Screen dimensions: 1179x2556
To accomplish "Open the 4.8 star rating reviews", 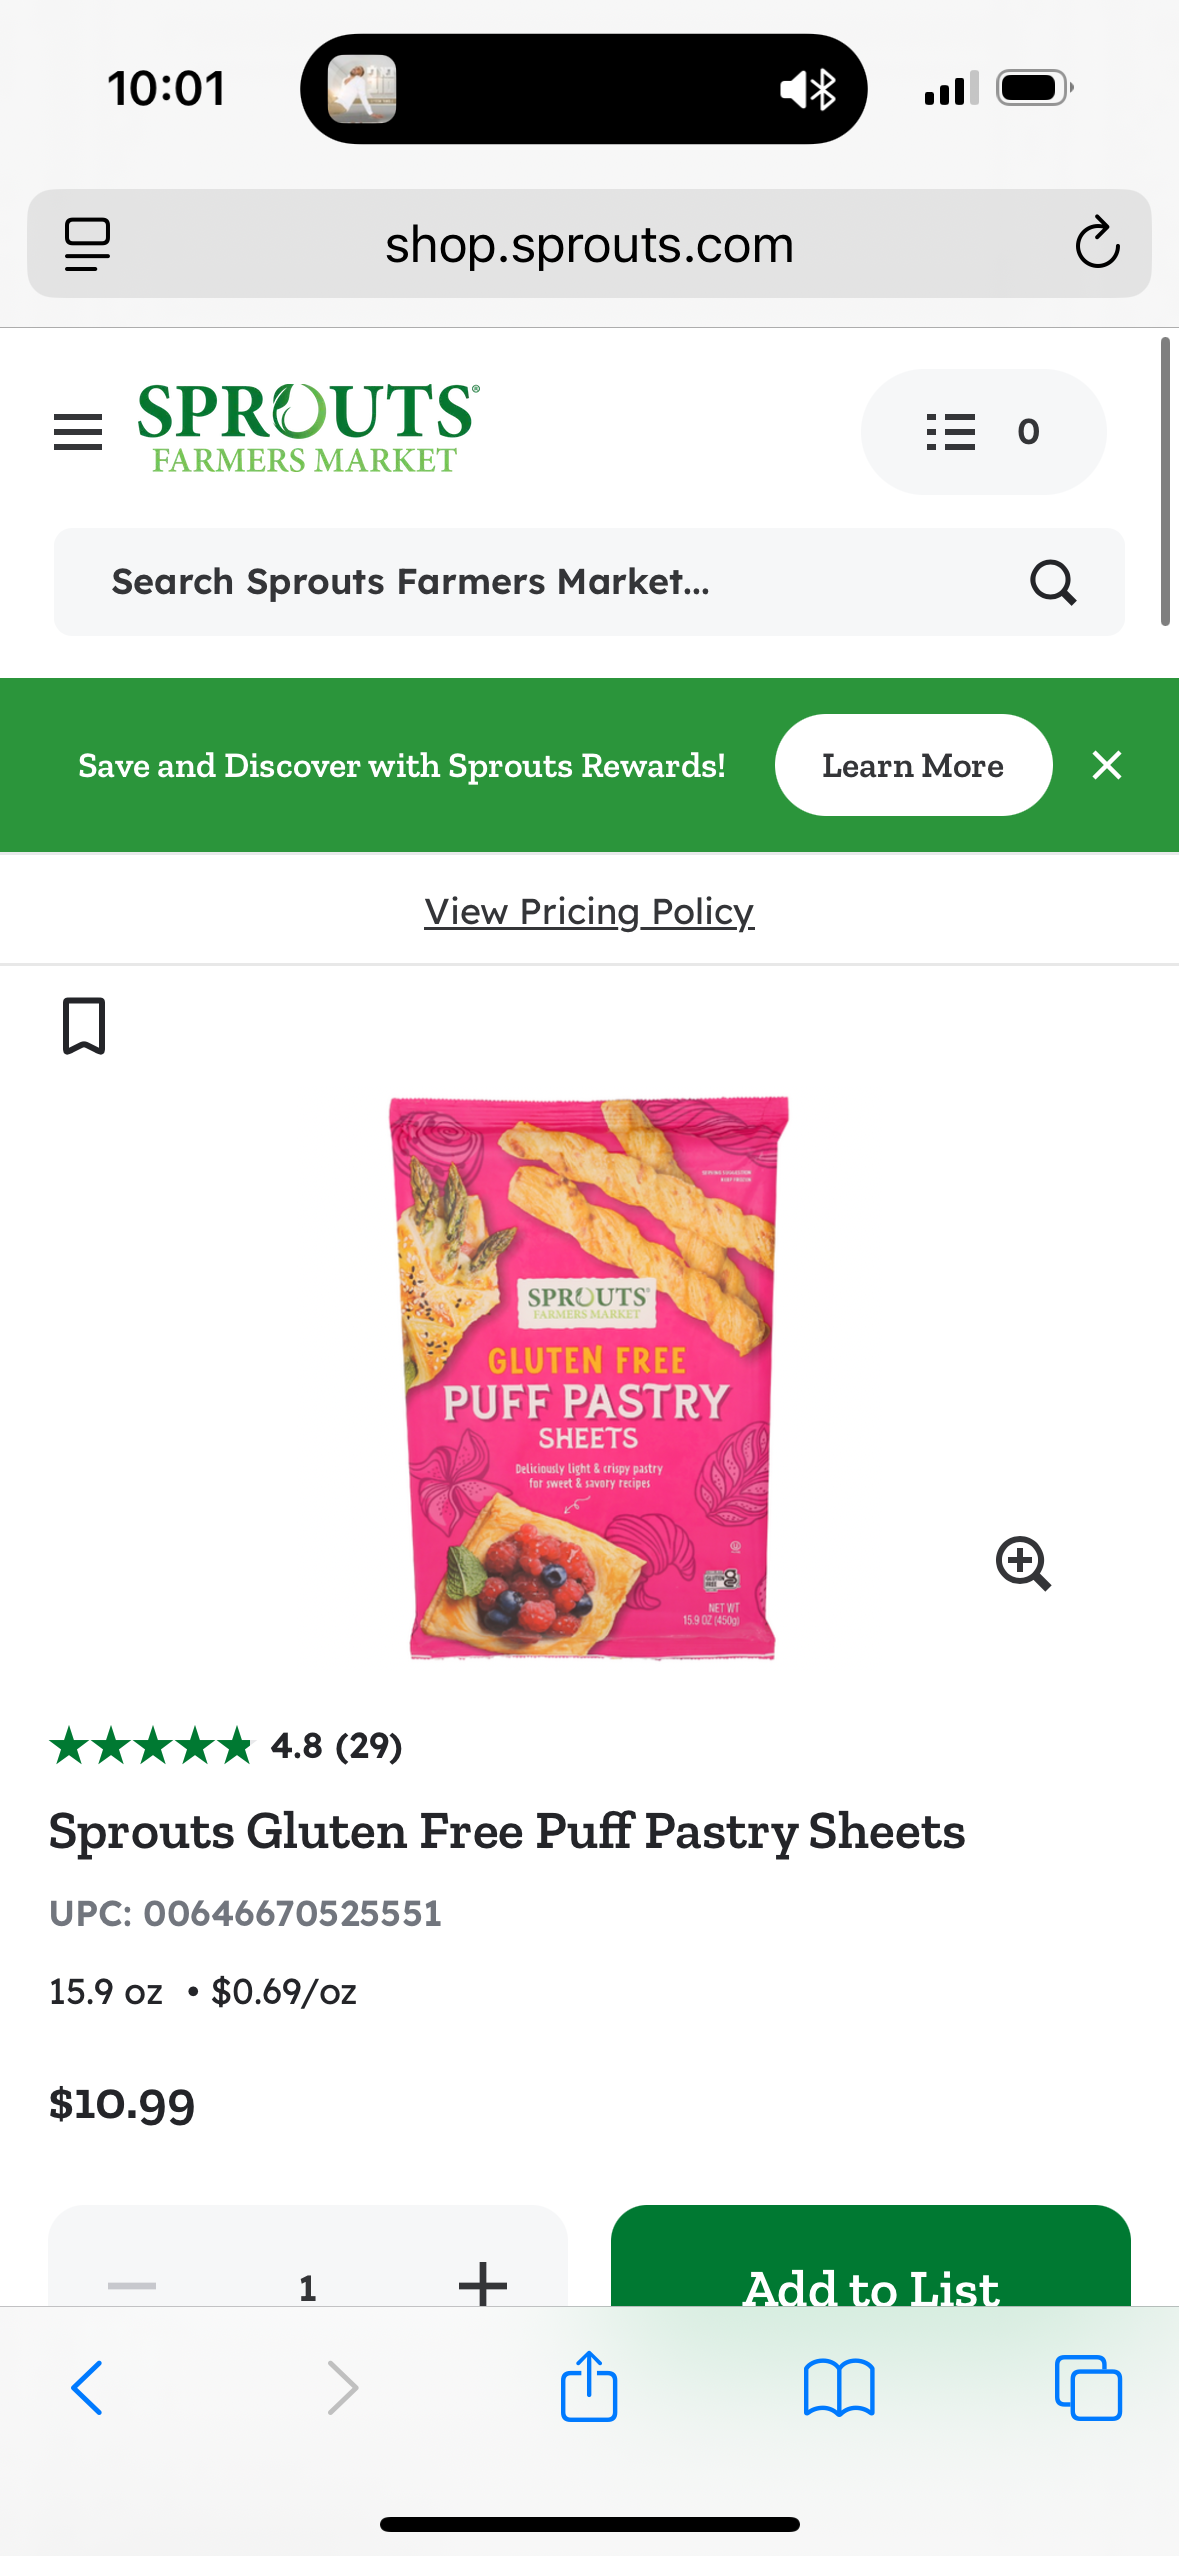I will [226, 1746].
